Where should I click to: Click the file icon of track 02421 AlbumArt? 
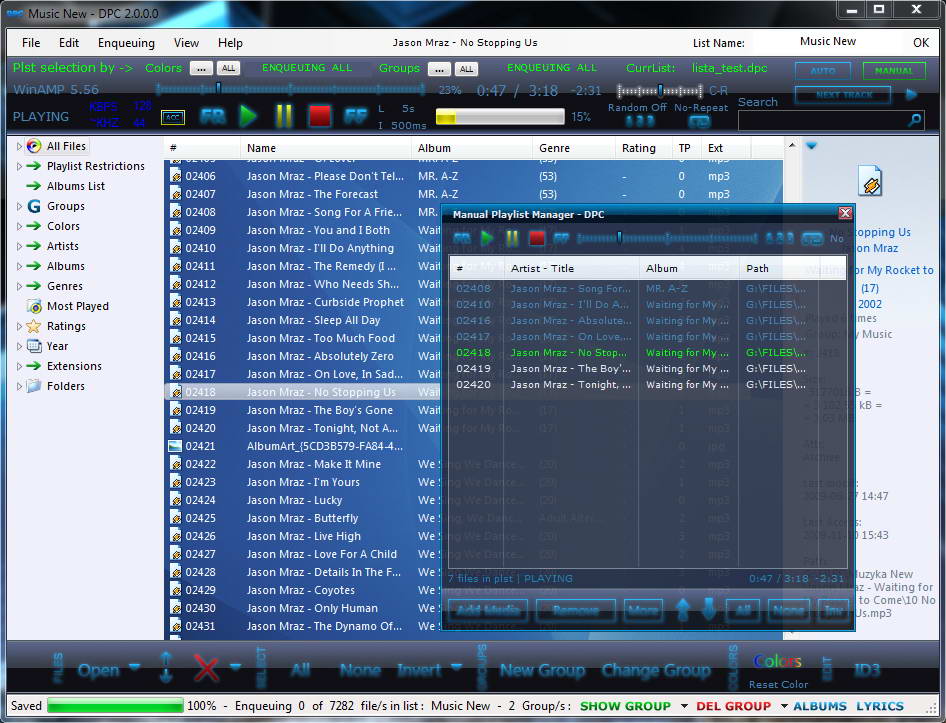pyautogui.click(x=175, y=446)
